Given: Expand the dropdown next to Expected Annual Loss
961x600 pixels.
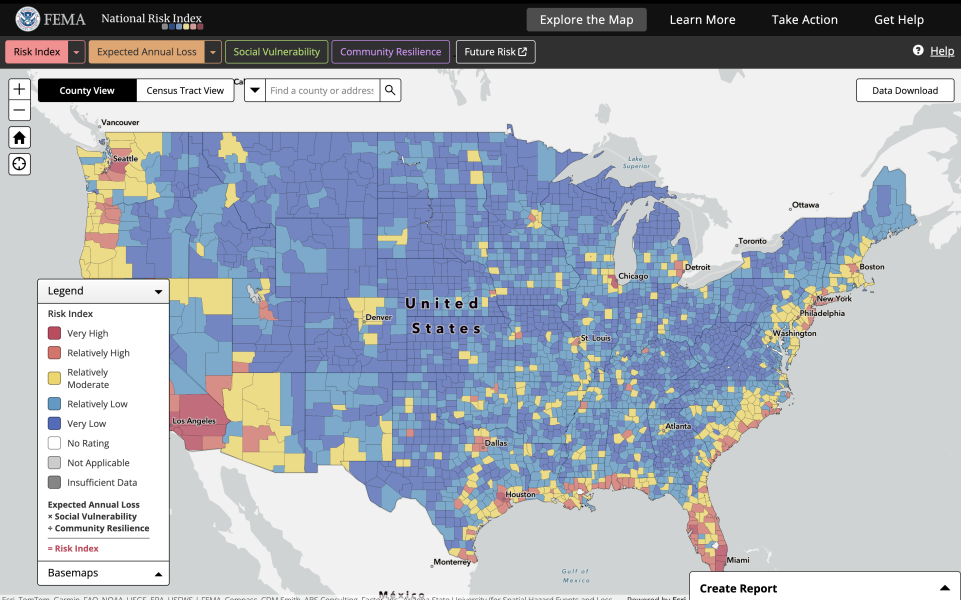Looking at the screenshot, I should click(x=211, y=51).
